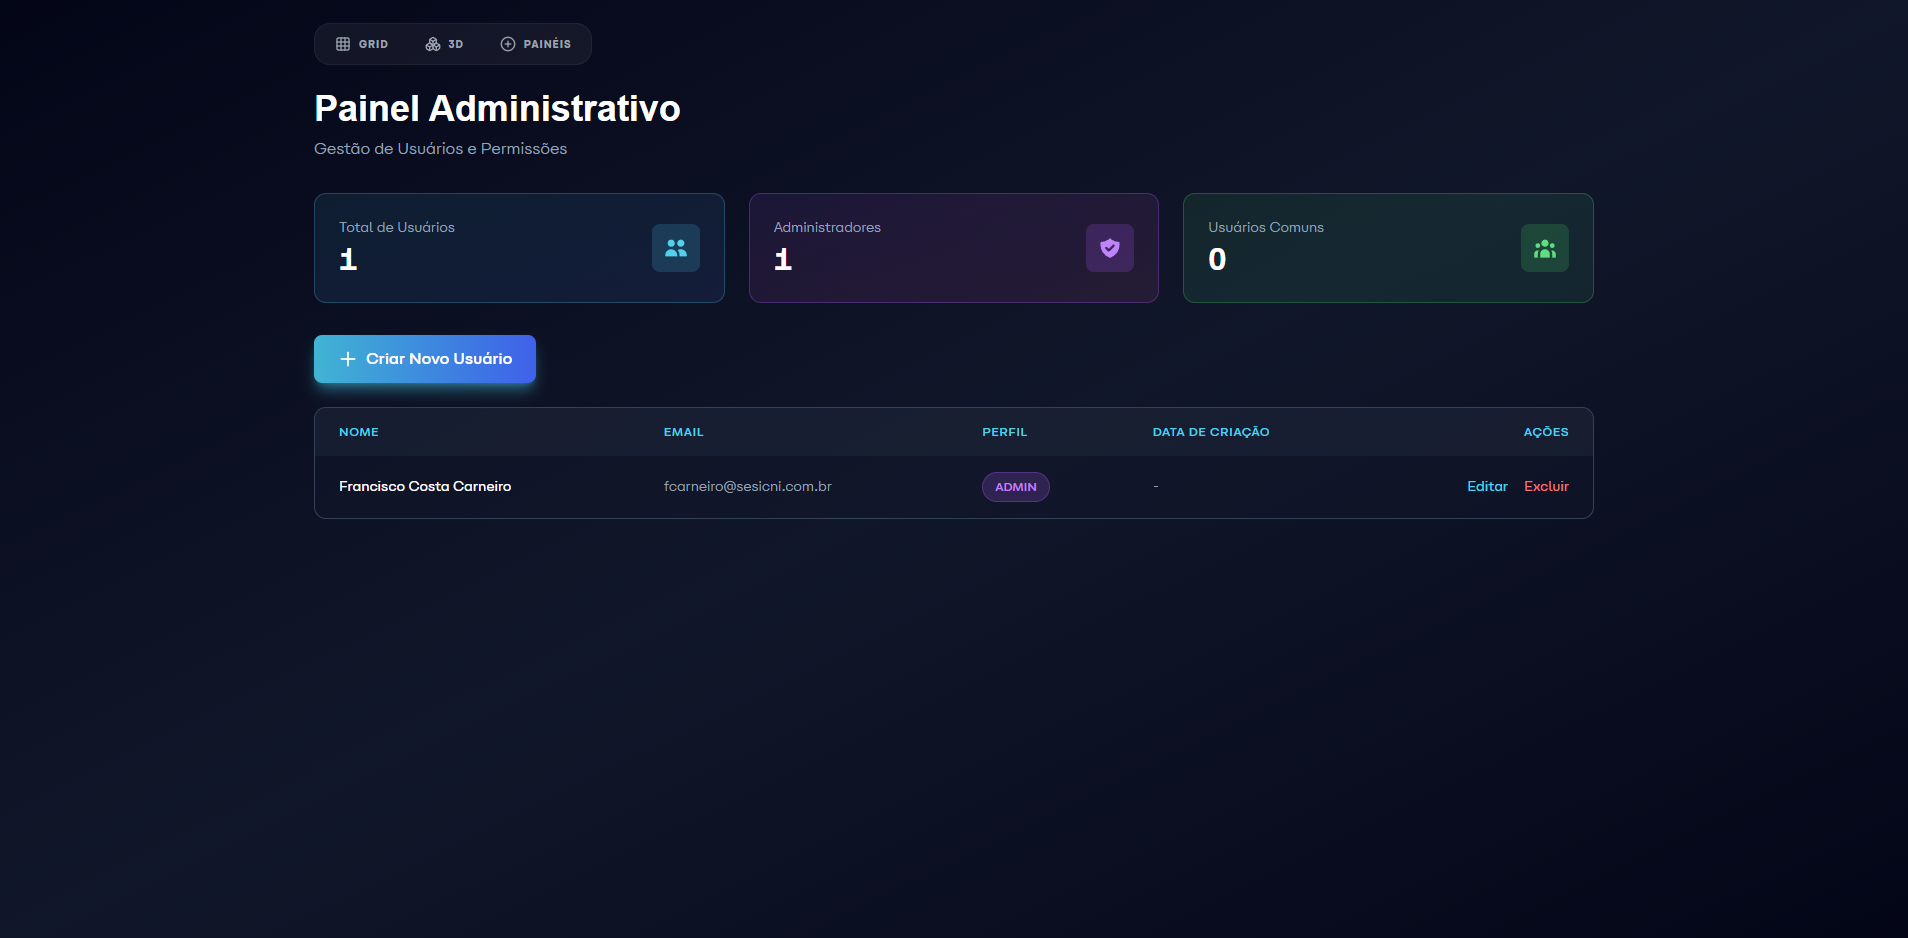Delete user via Excluir link
1908x938 pixels.
tap(1546, 486)
